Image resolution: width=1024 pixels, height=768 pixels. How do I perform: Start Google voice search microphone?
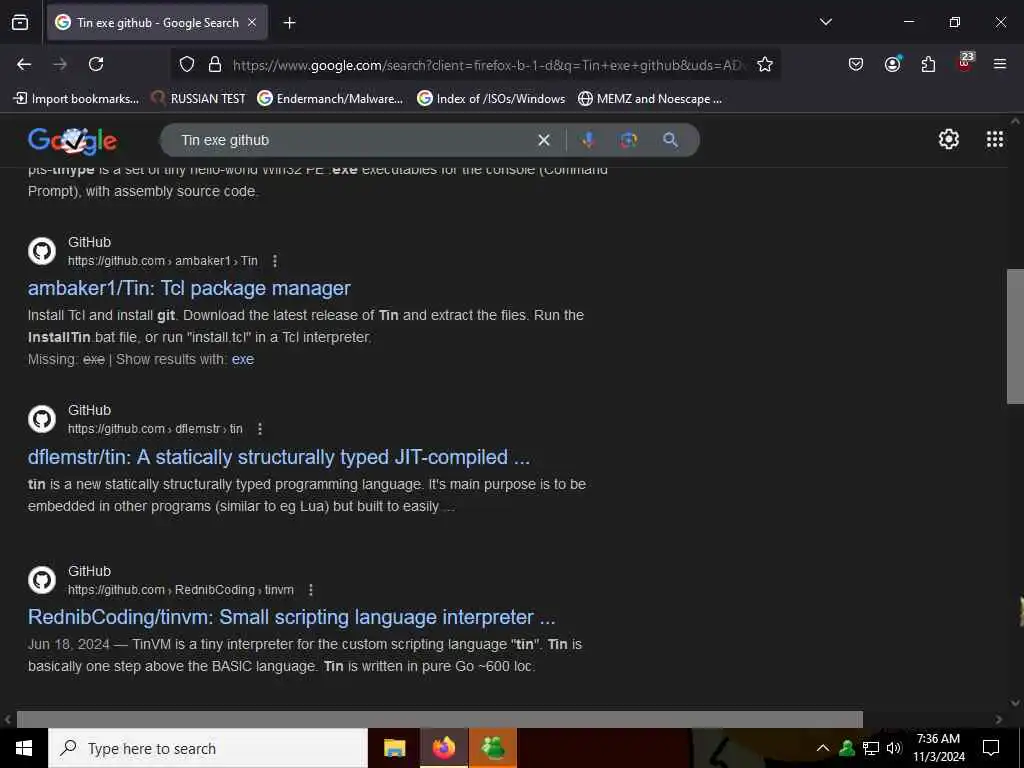coord(588,140)
